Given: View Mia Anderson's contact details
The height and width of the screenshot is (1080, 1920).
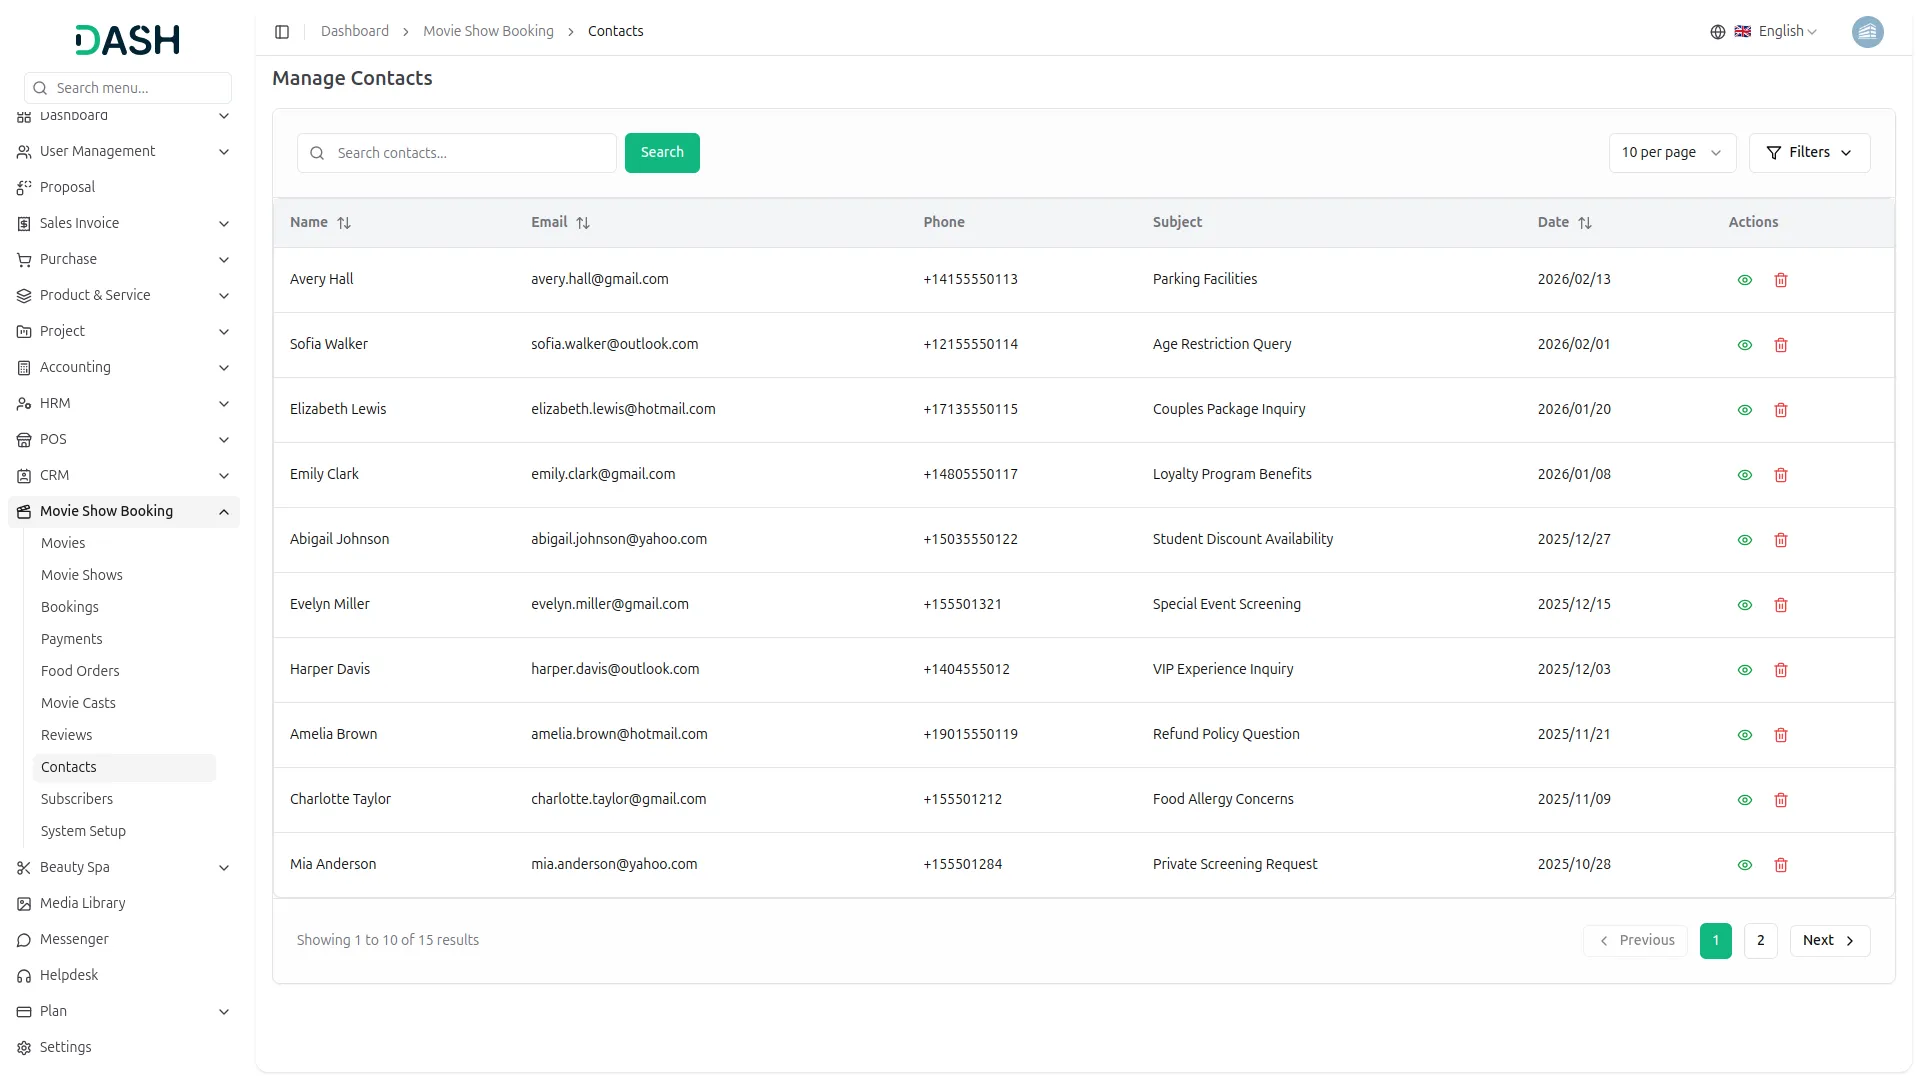Looking at the screenshot, I should click(1744, 865).
